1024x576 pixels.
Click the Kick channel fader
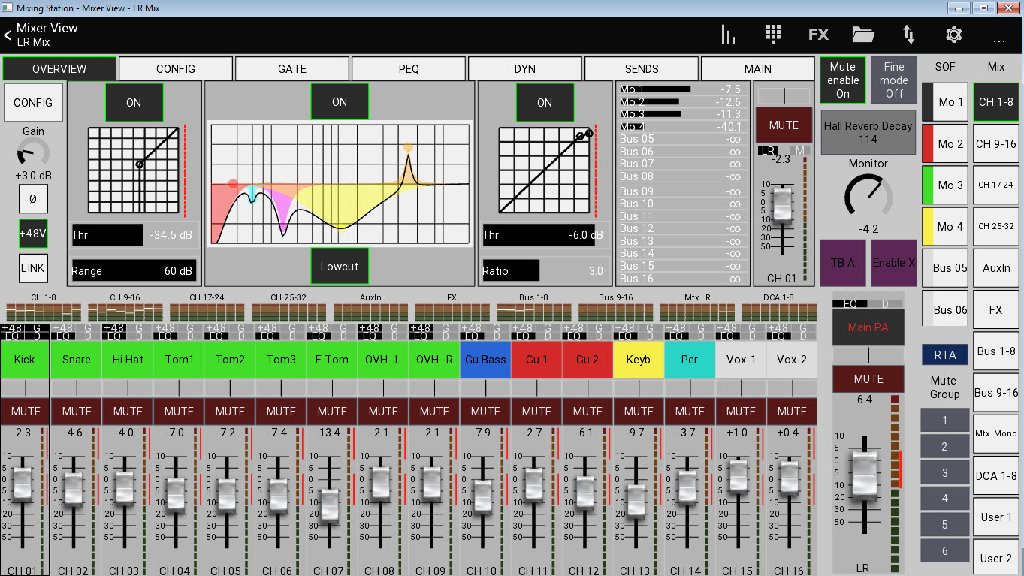(22, 484)
